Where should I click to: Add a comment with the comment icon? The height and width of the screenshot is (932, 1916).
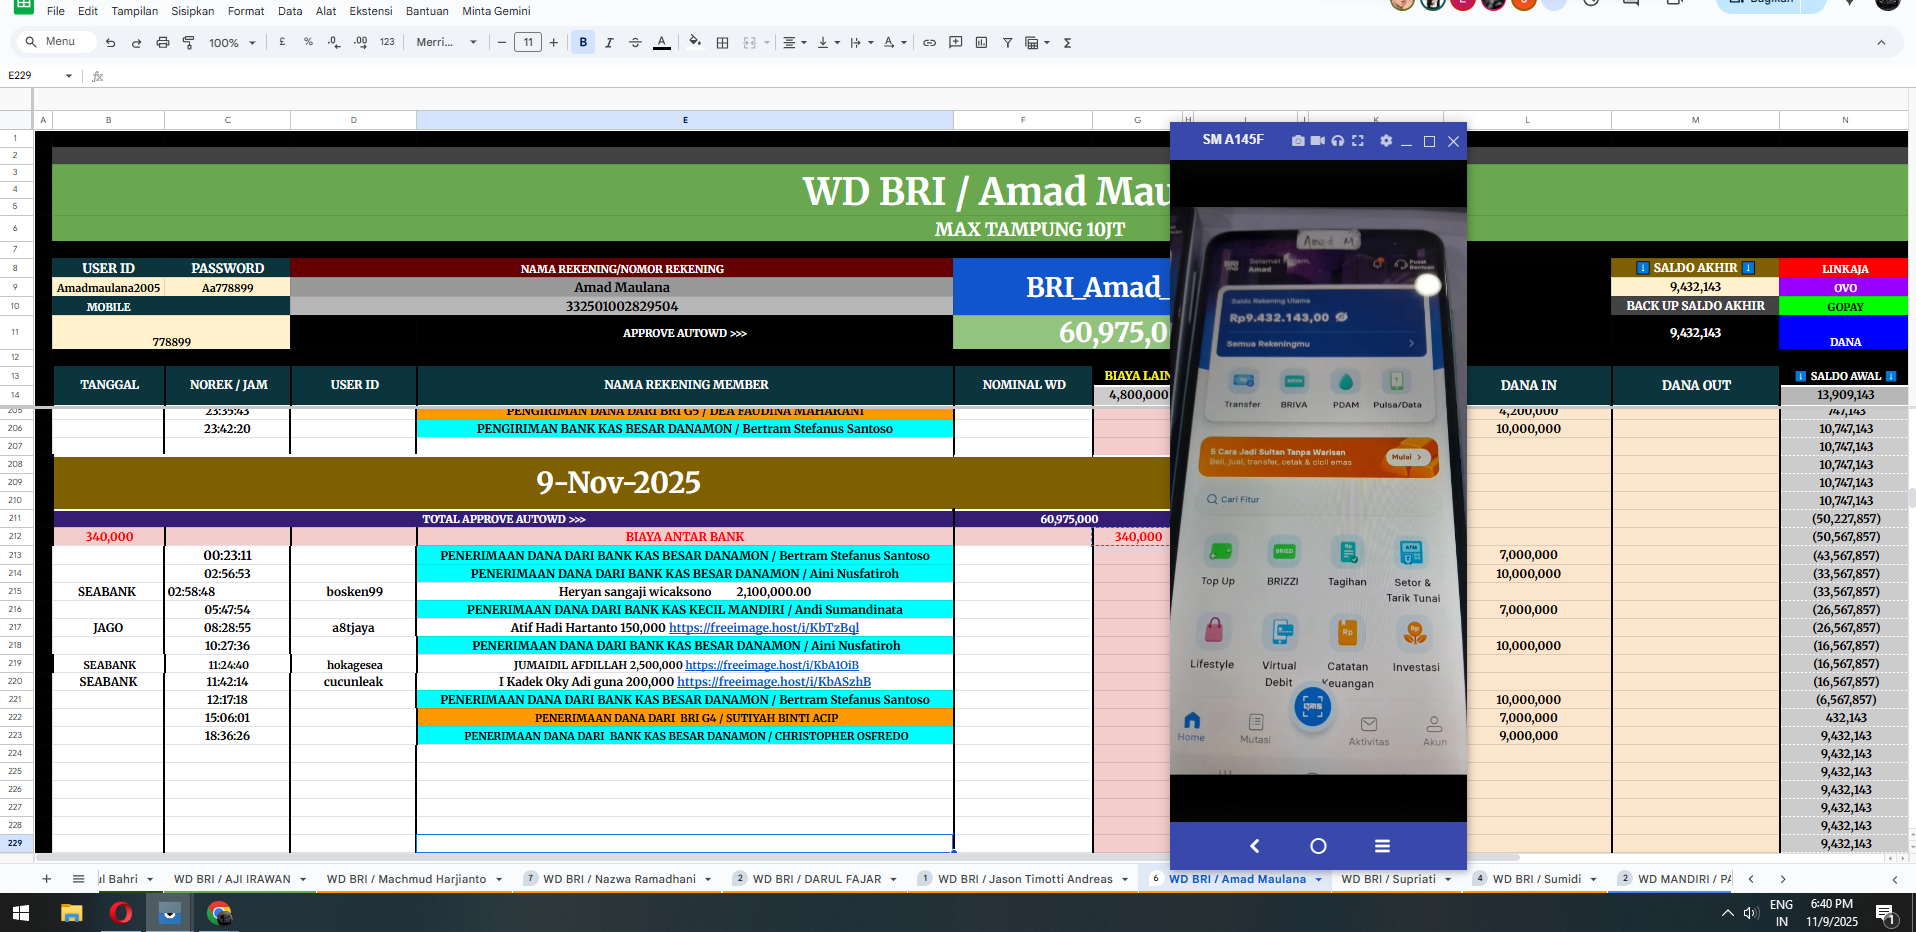[x=955, y=43]
